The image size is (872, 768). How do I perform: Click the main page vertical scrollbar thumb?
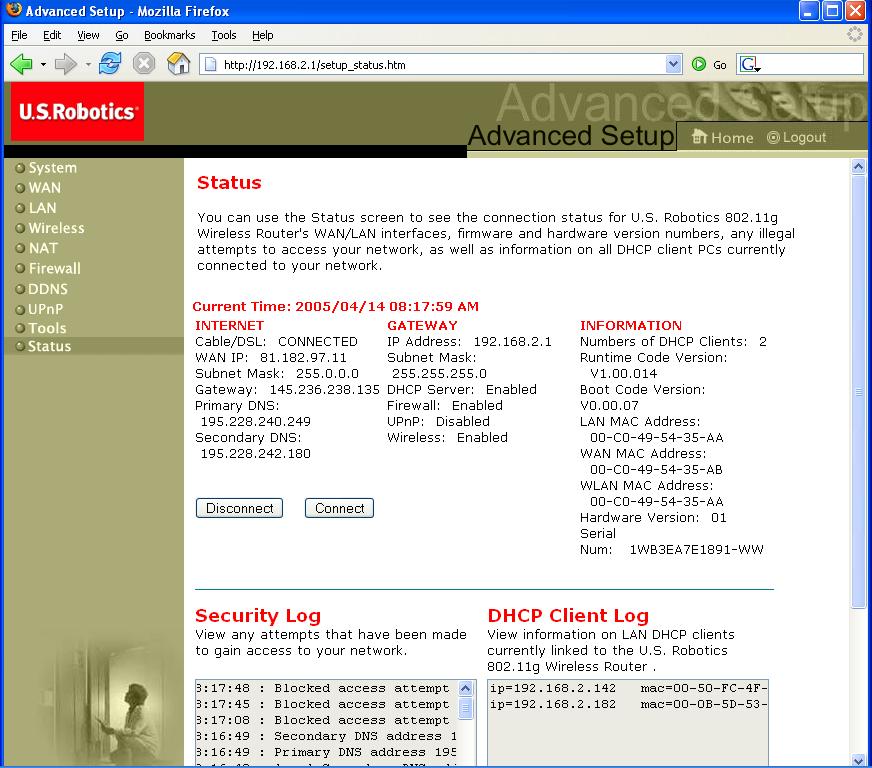point(858,392)
